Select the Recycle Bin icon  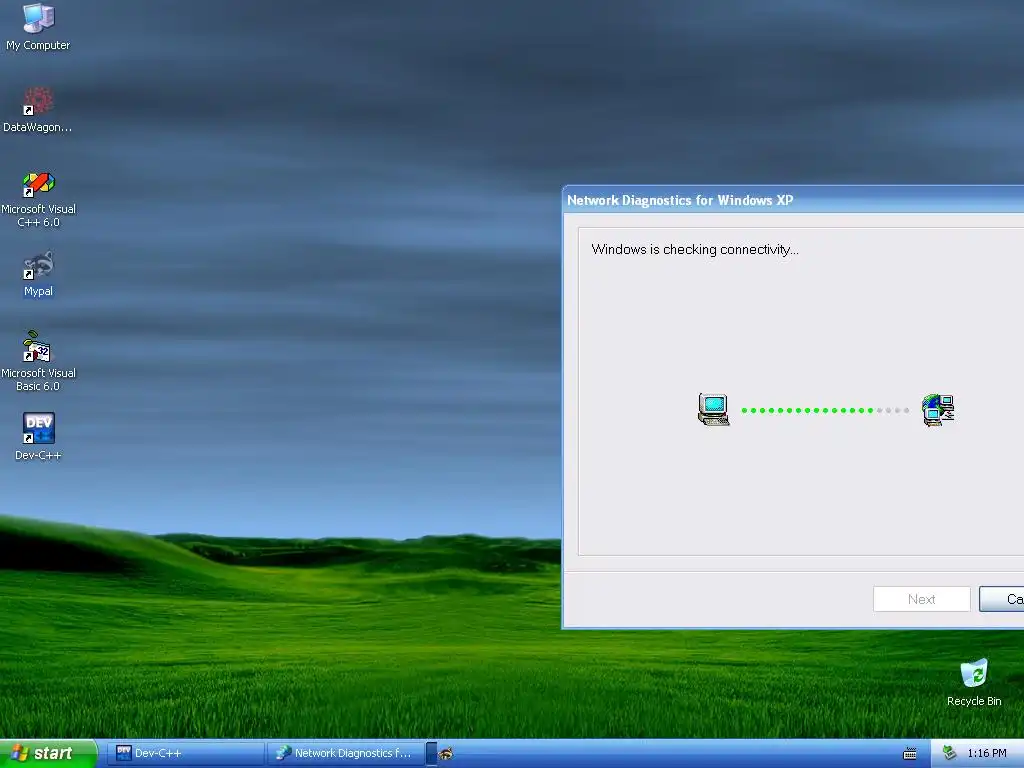coord(974,683)
